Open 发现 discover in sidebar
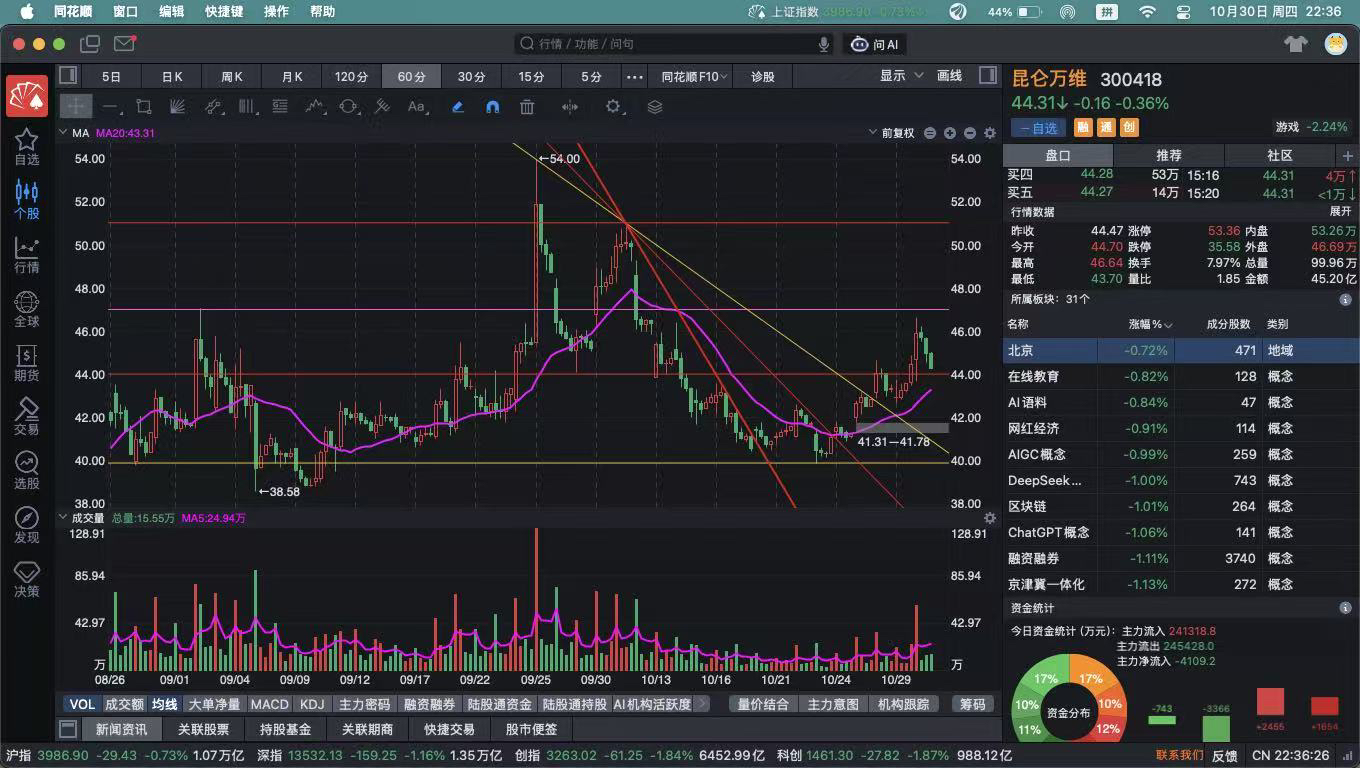The image size is (1360, 768). click(x=27, y=525)
